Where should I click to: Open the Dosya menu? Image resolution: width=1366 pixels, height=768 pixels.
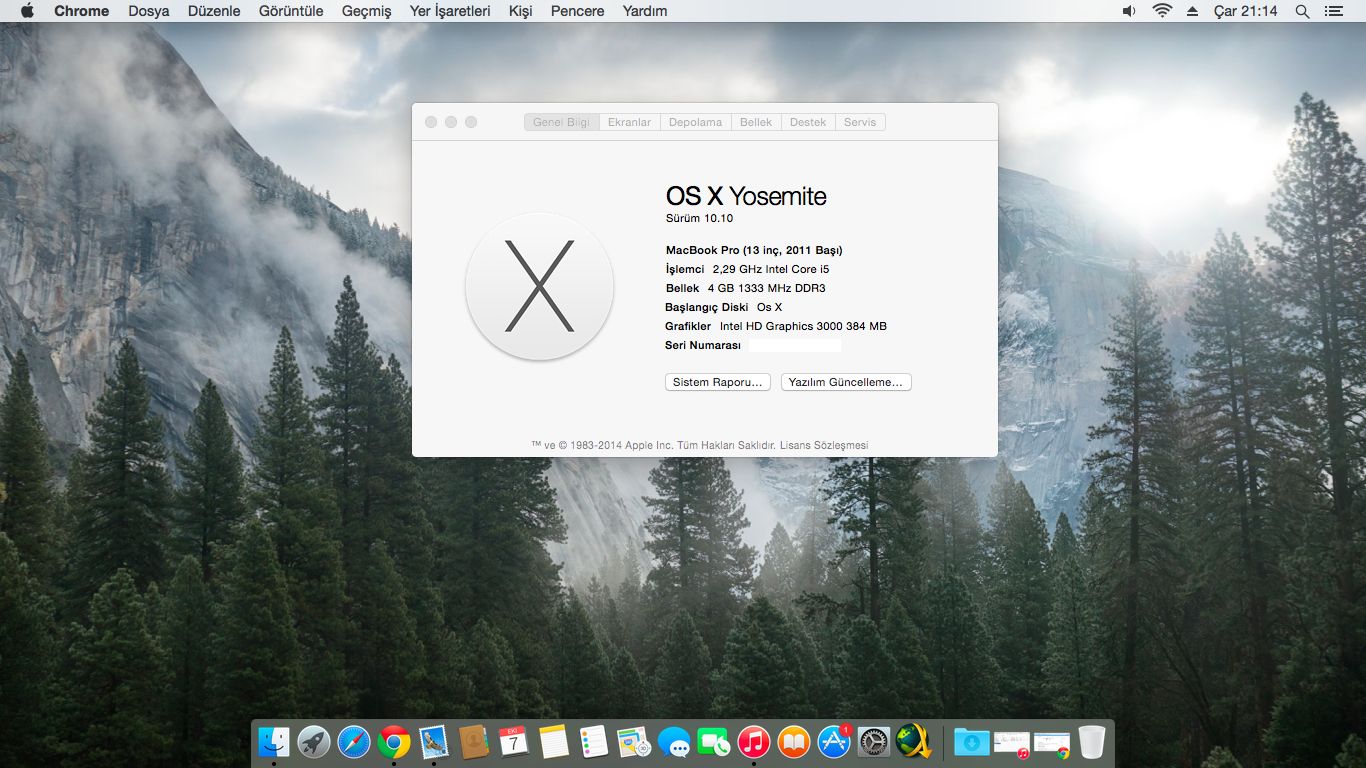click(x=149, y=11)
